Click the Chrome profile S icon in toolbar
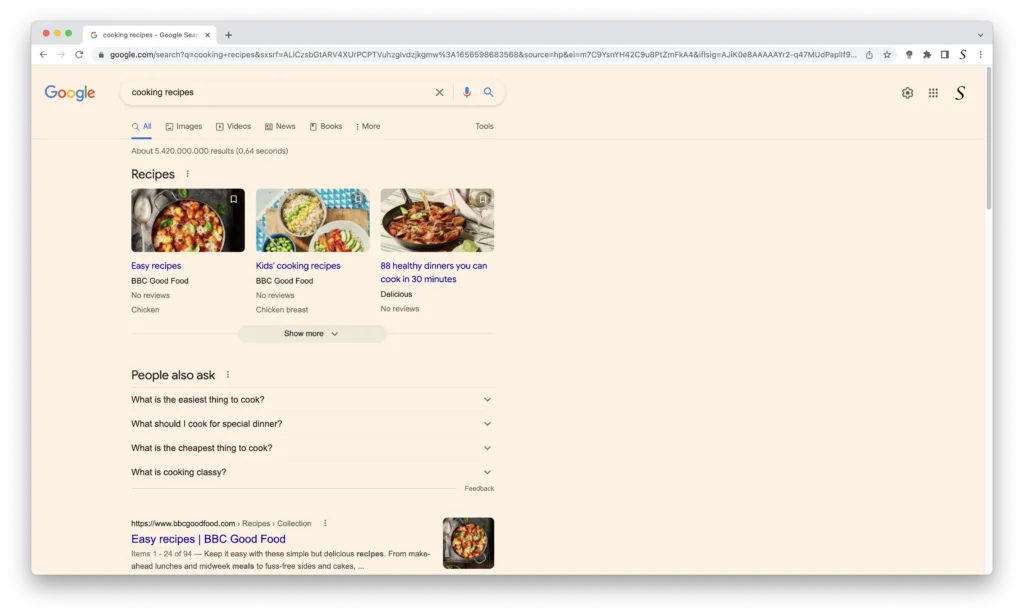The image size is (1024, 616). [963, 55]
